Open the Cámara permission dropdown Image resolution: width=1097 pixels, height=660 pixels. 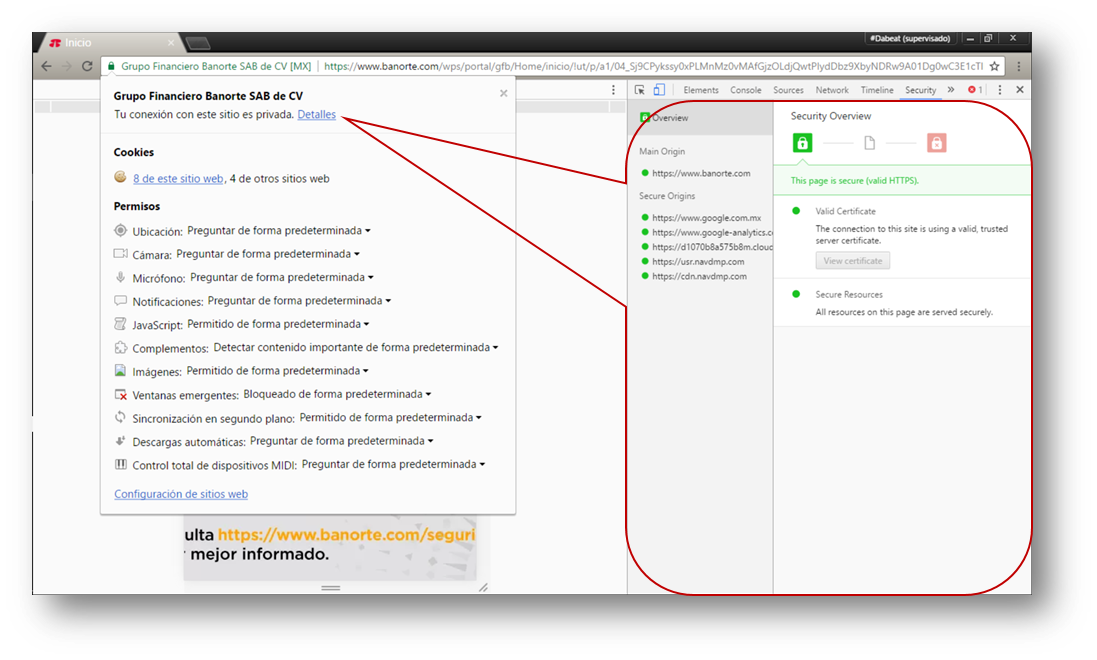pos(268,254)
